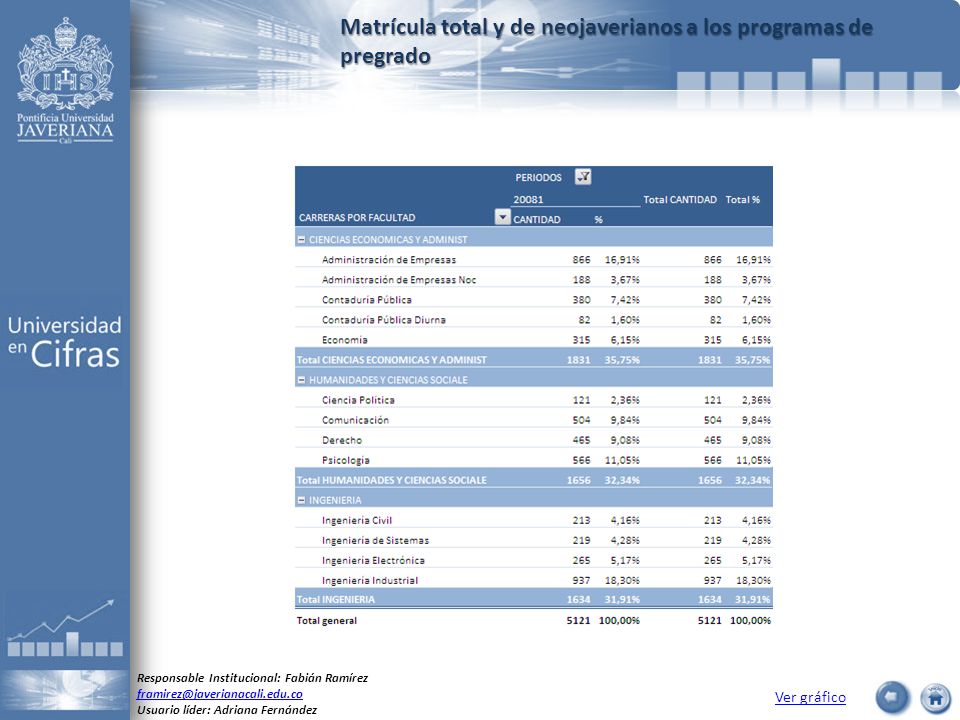Select the Contaduría Pública Diurna row label
The width and height of the screenshot is (960, 720).
click(x=384, y=320)
